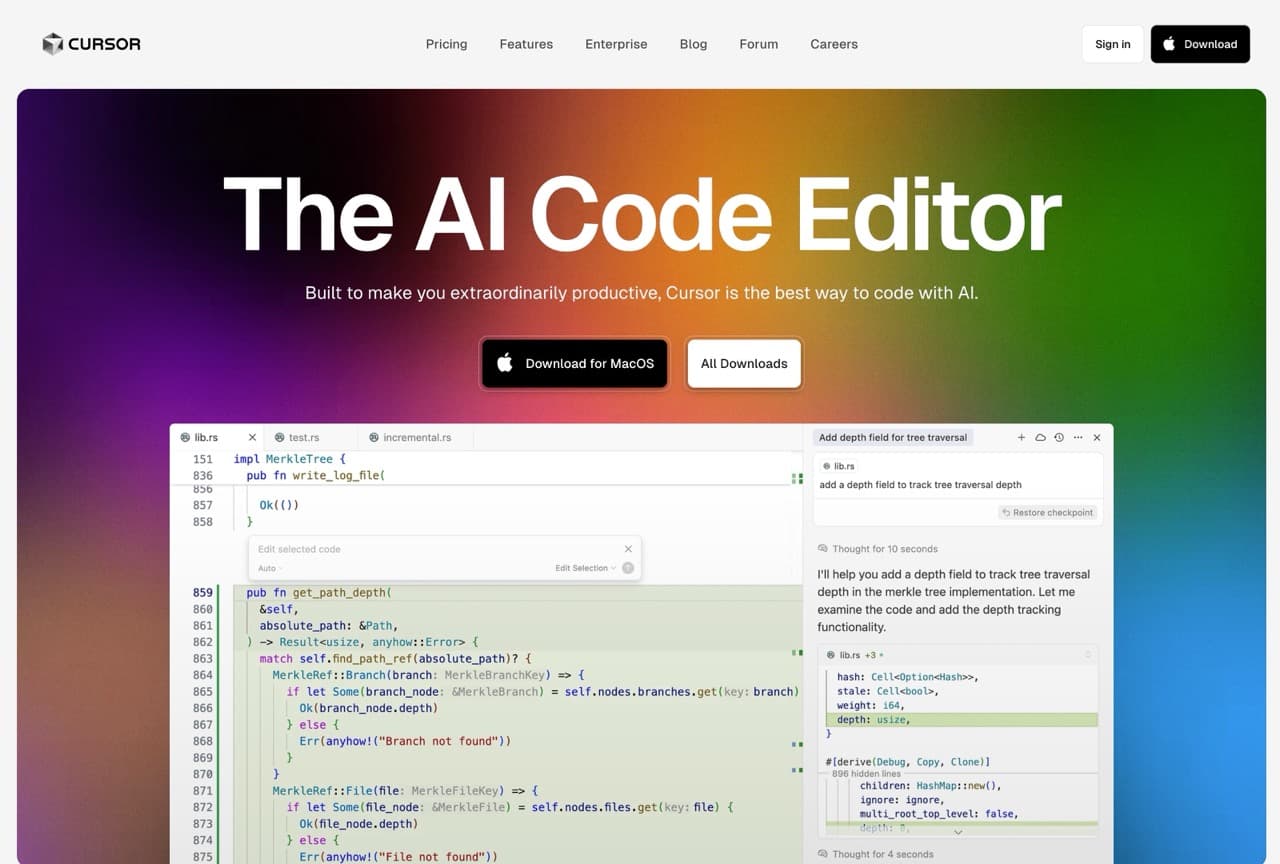Click line number 859 in gutter
Screen dimensions: 1280x864
pos(202,593)
